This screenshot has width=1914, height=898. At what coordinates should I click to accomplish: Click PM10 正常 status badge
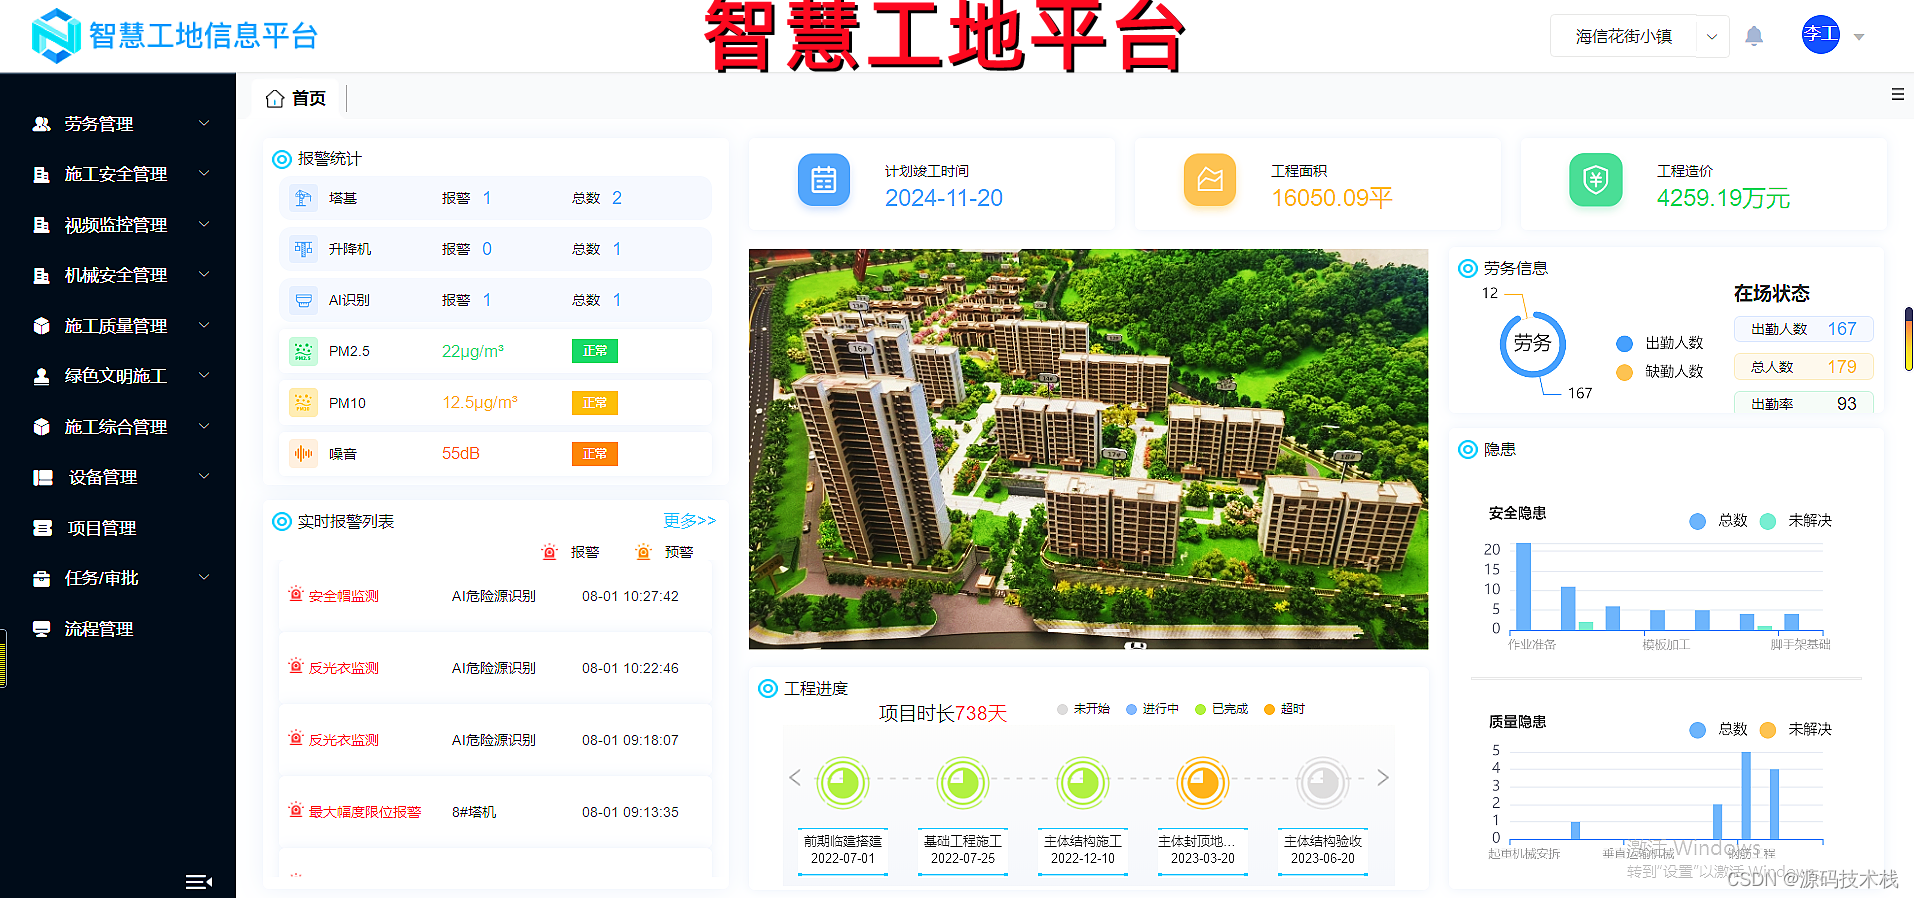point(595,403)
